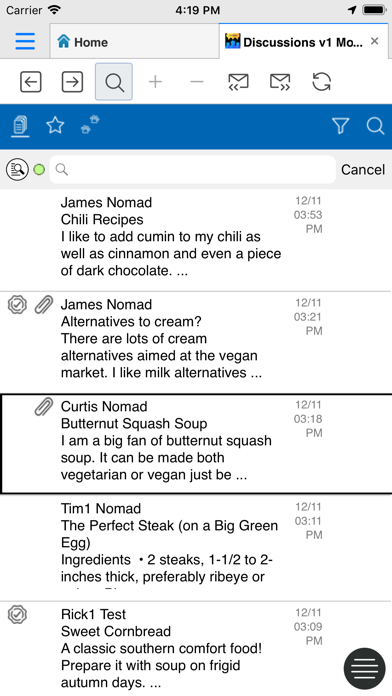Refresh the discussions view

coord(321,82)
